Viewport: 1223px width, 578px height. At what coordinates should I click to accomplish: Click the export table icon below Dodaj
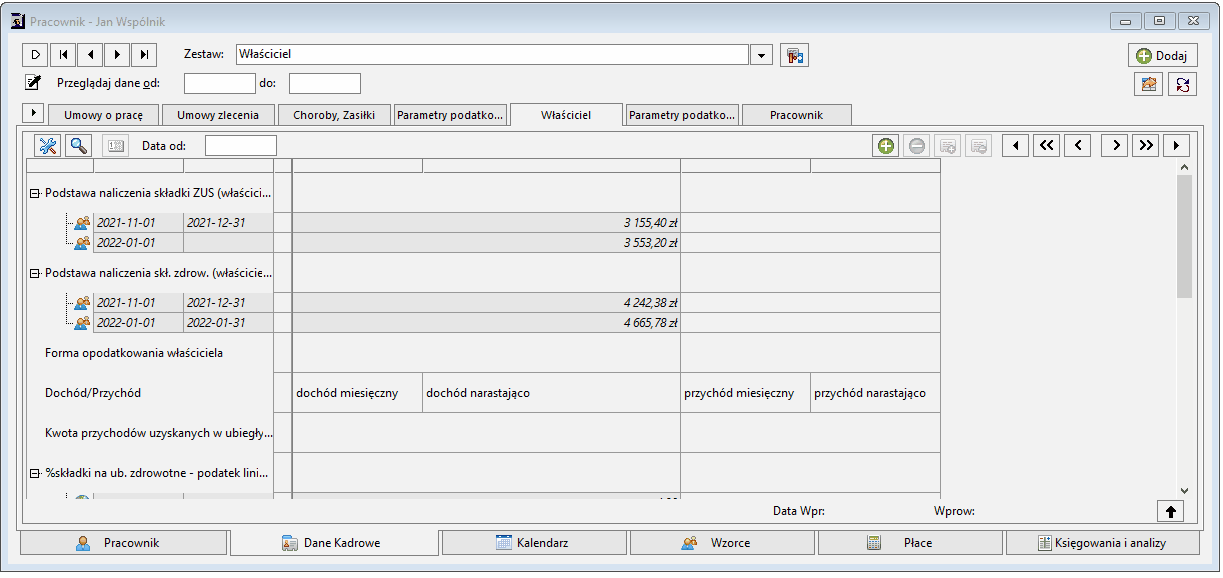pos(1148,85)
